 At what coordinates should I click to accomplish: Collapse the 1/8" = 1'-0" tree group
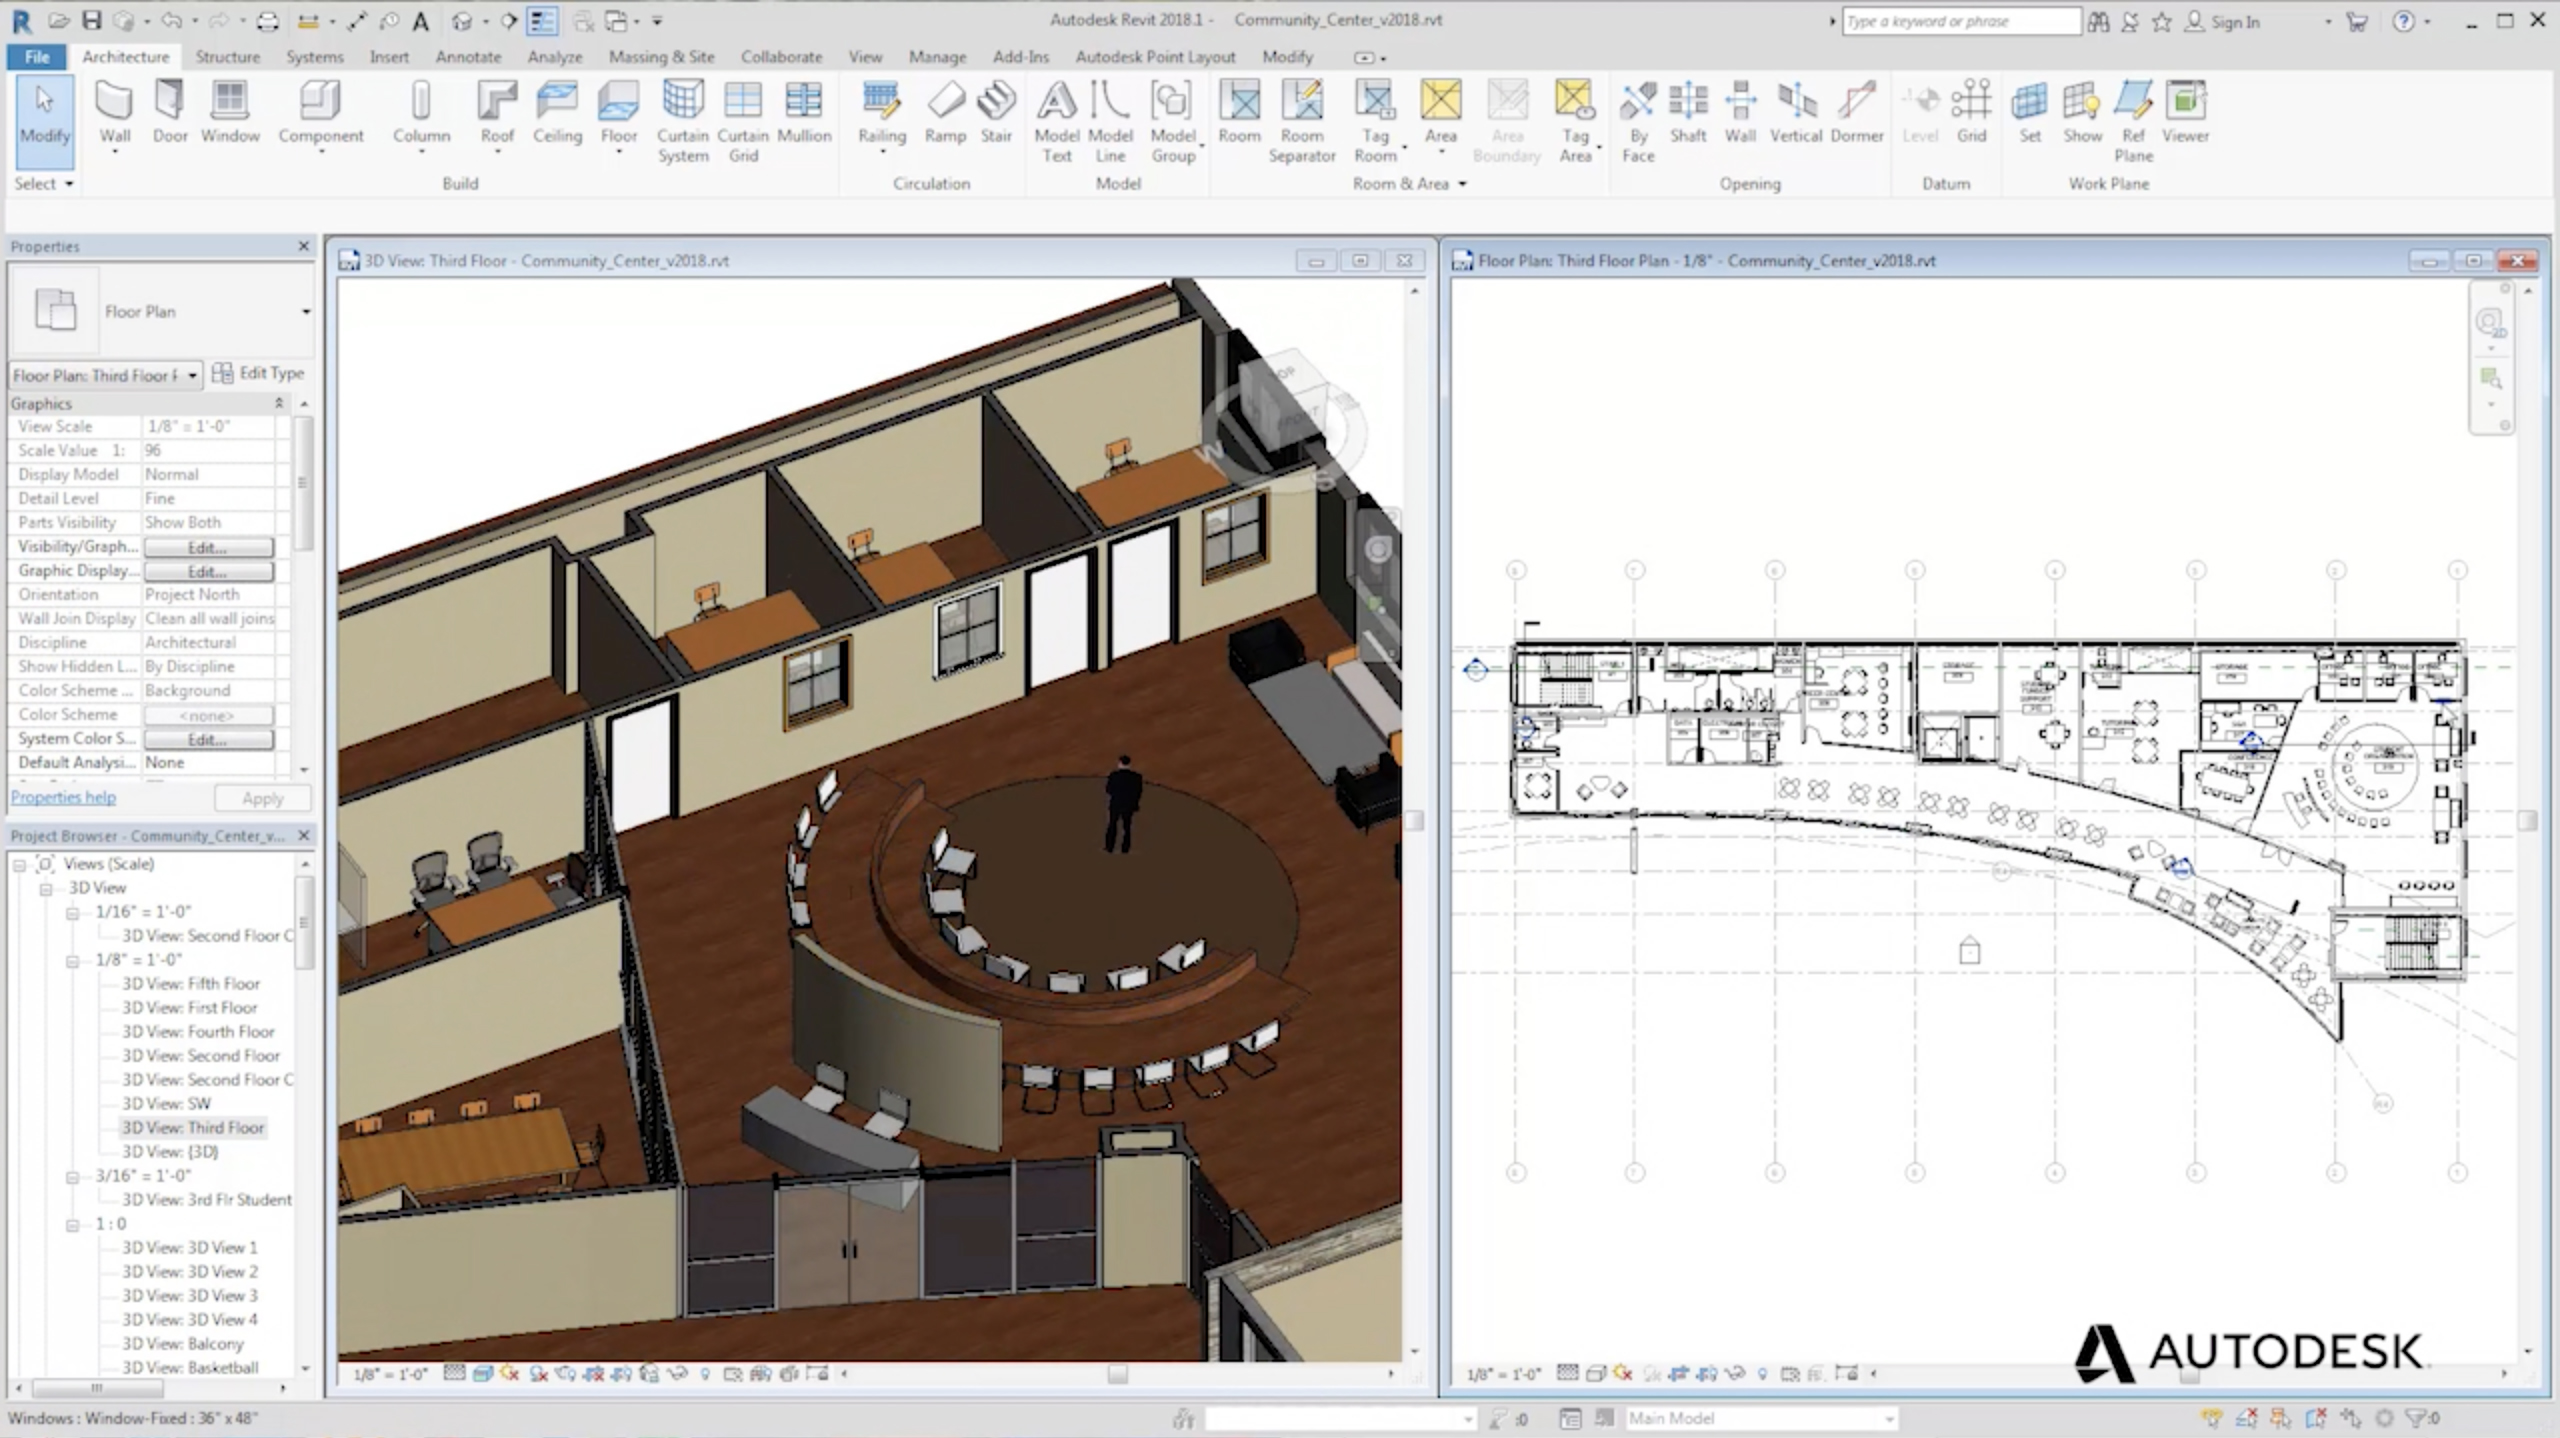pos(72,960)
